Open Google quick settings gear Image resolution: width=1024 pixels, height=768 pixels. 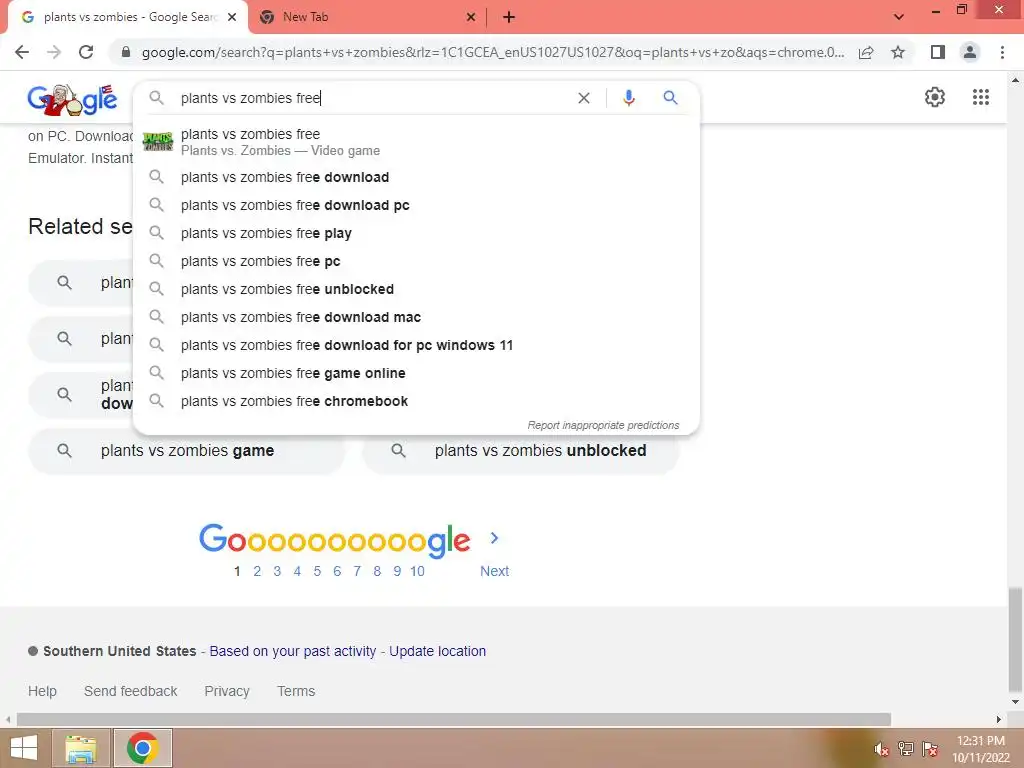coord(935,97)
